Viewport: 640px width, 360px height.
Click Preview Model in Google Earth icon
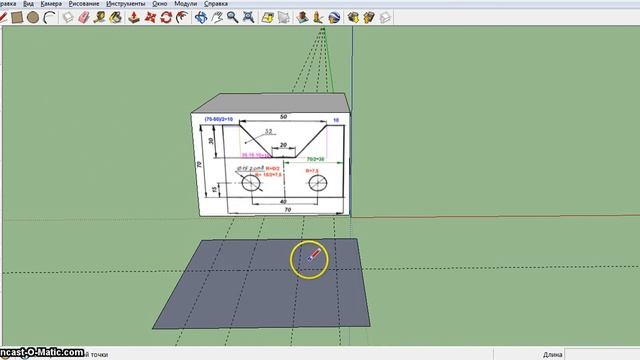[x=334, y=18]
